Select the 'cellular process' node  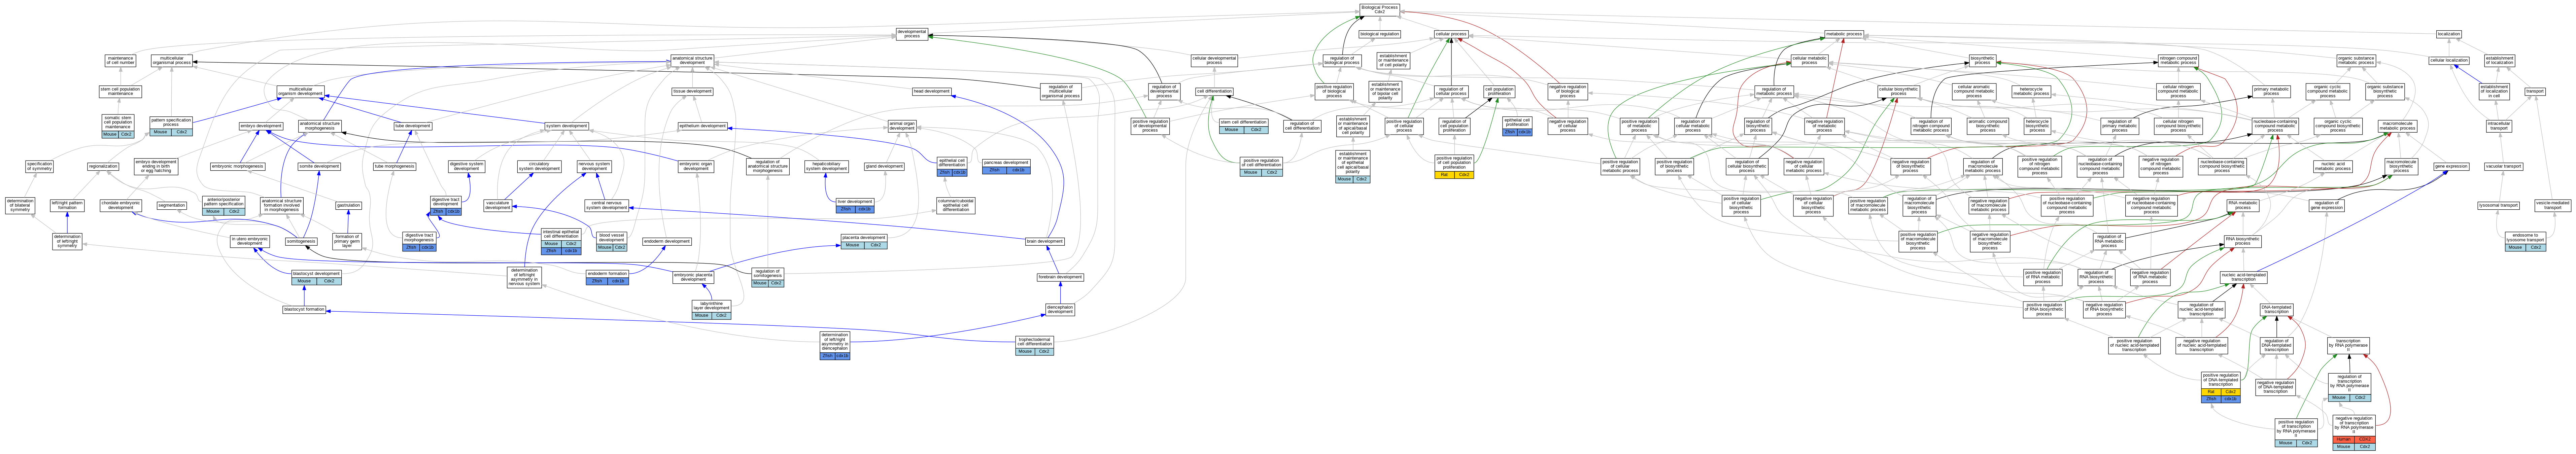click(x=1451, y=34)
